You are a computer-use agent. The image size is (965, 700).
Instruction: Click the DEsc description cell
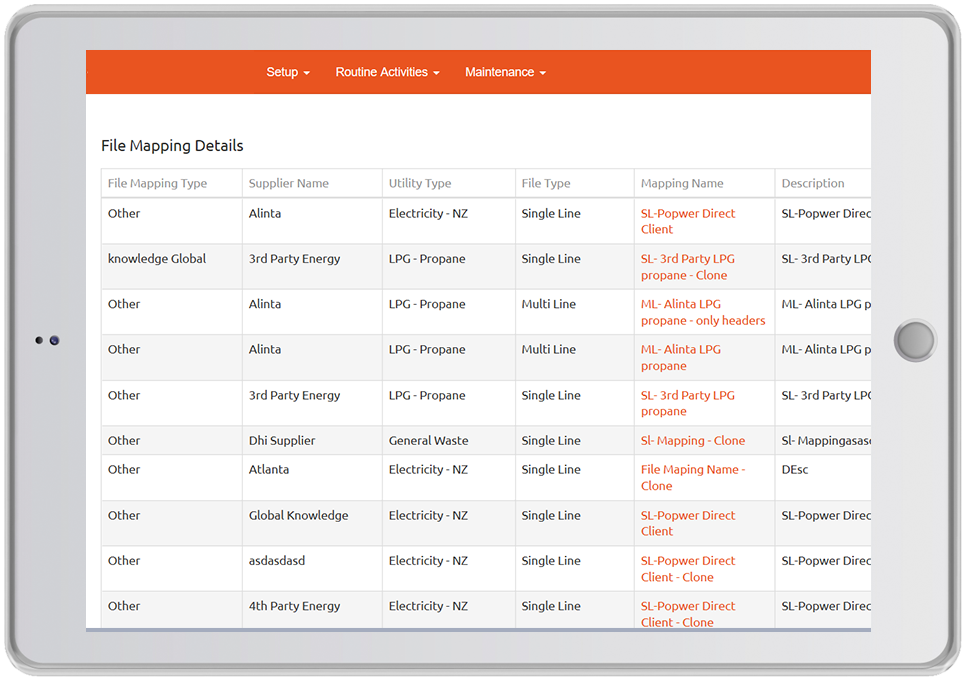(823, 477)
